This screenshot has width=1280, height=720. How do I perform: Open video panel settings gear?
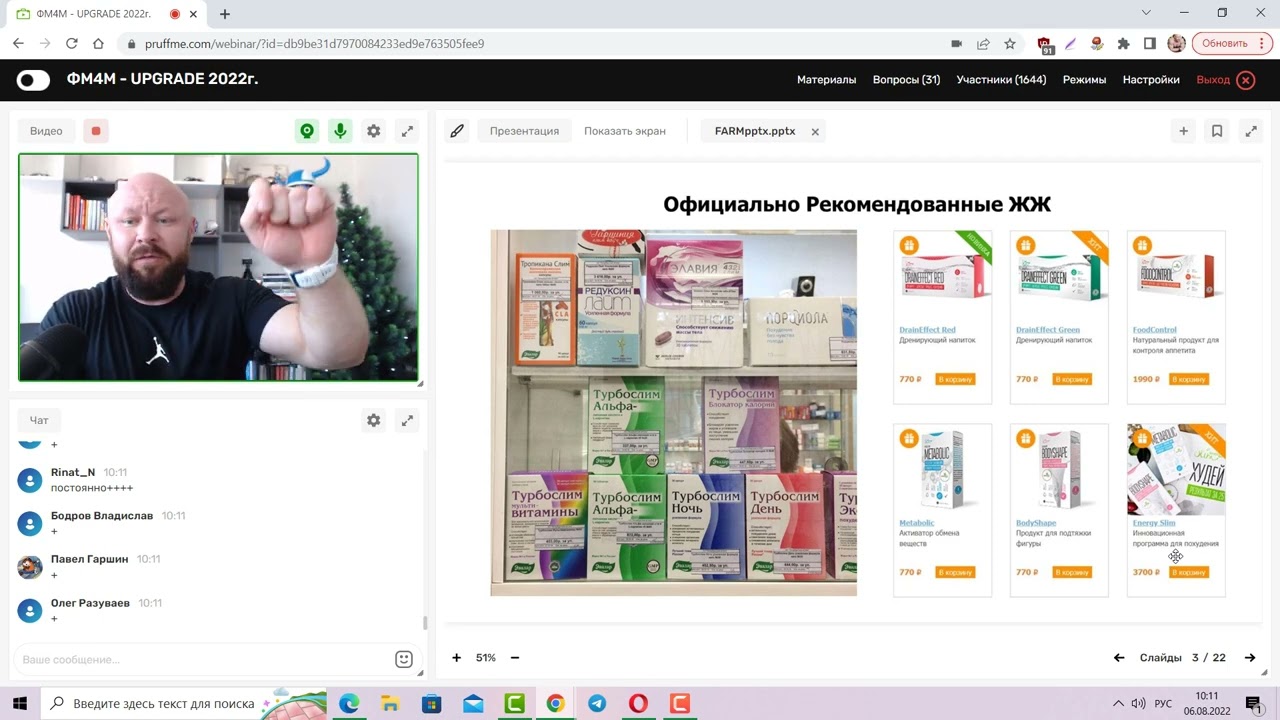pos(374,131)
